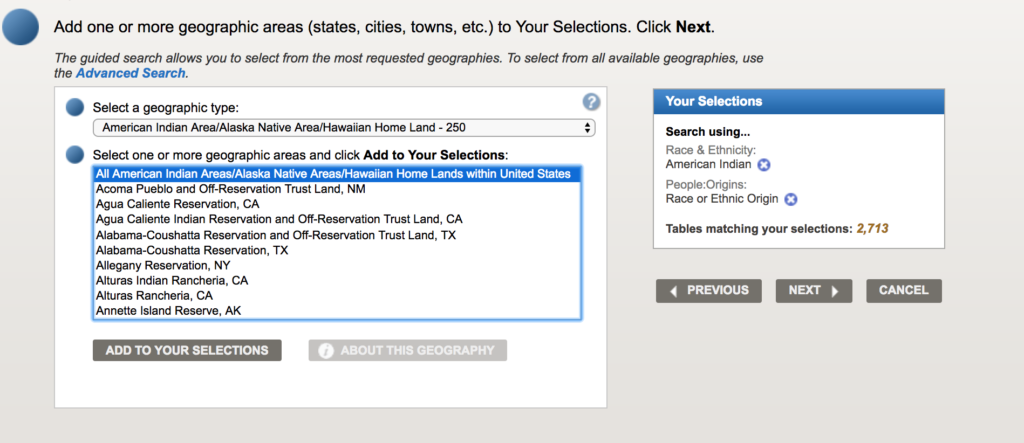
Task: Click blue bullet beside Select a geographic type
Action: pyautogui.click(x=75, y=108)
